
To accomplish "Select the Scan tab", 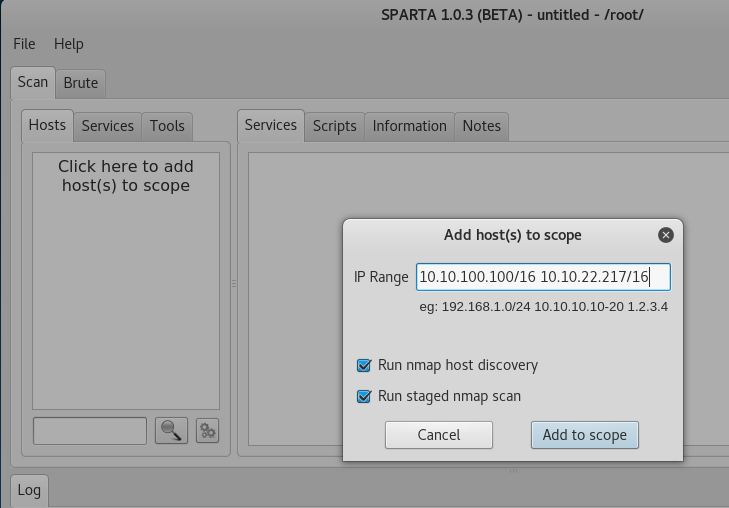I will pos(33,82).
